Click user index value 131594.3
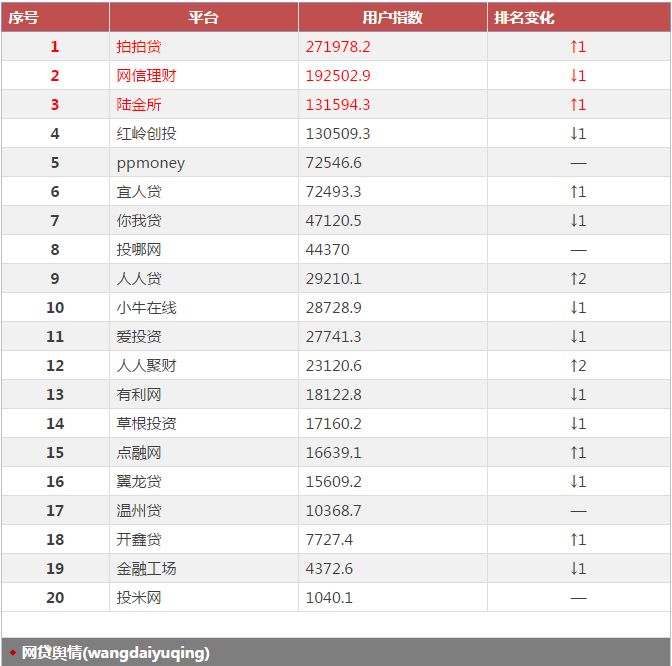 [338, 105]
